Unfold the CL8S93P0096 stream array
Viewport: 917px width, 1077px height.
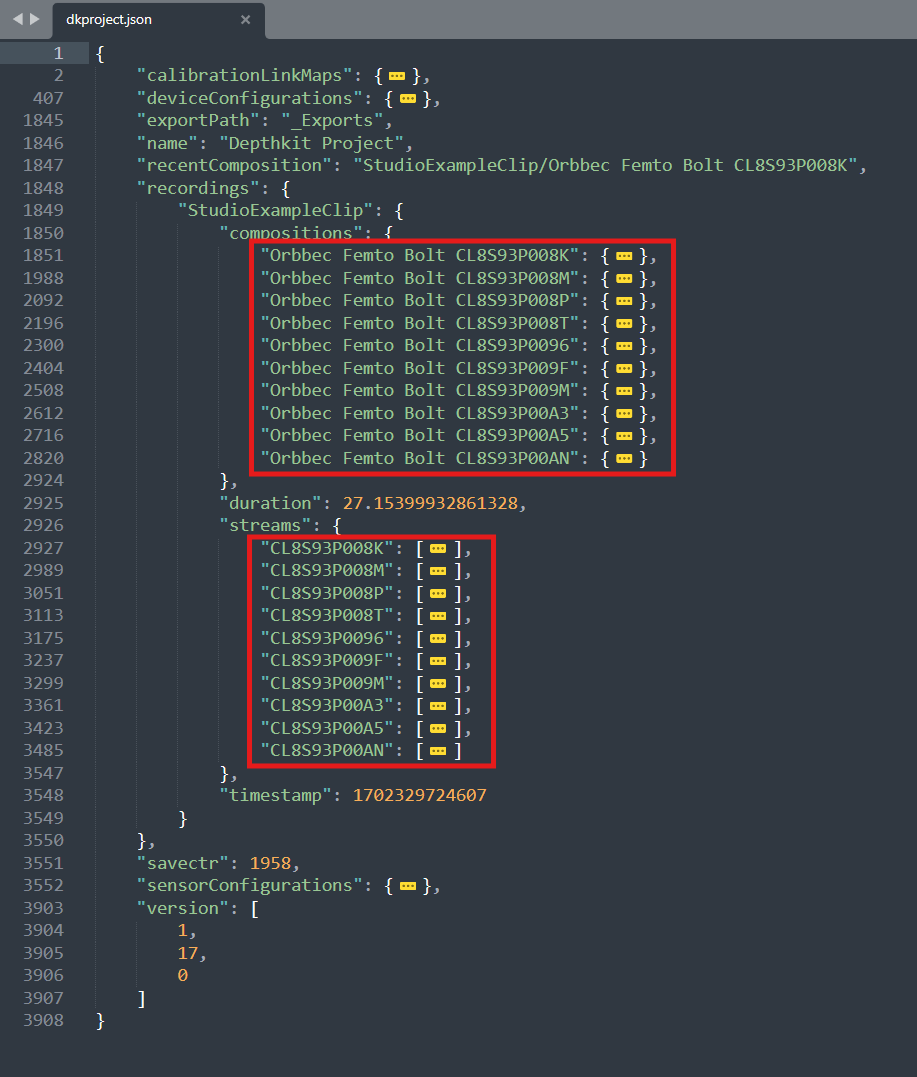[x=437, y=639]
